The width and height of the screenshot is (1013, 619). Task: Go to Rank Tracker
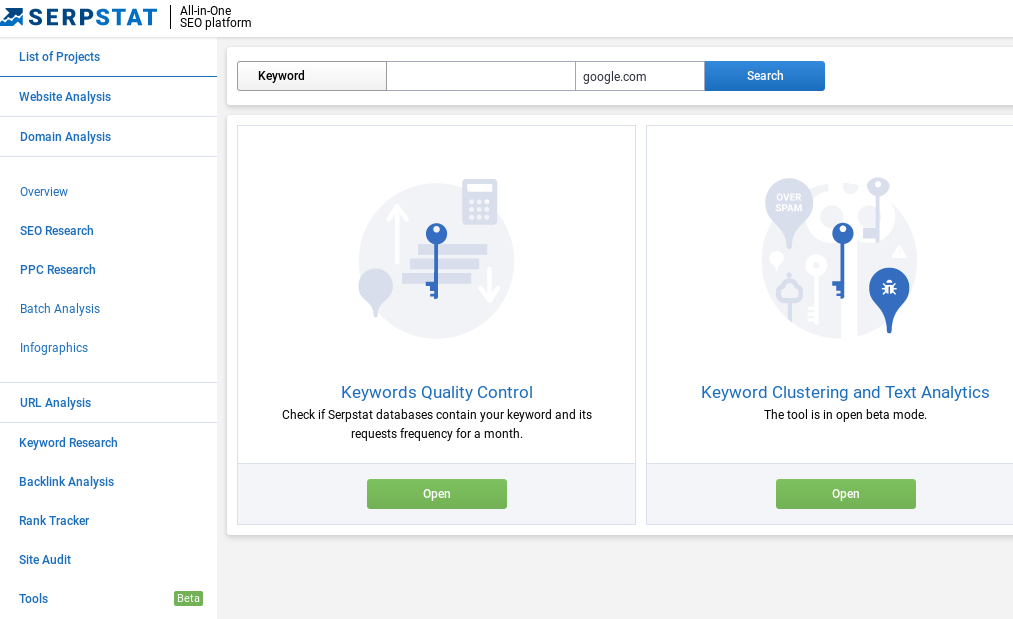pyautogui.click(x=54, y=521)
